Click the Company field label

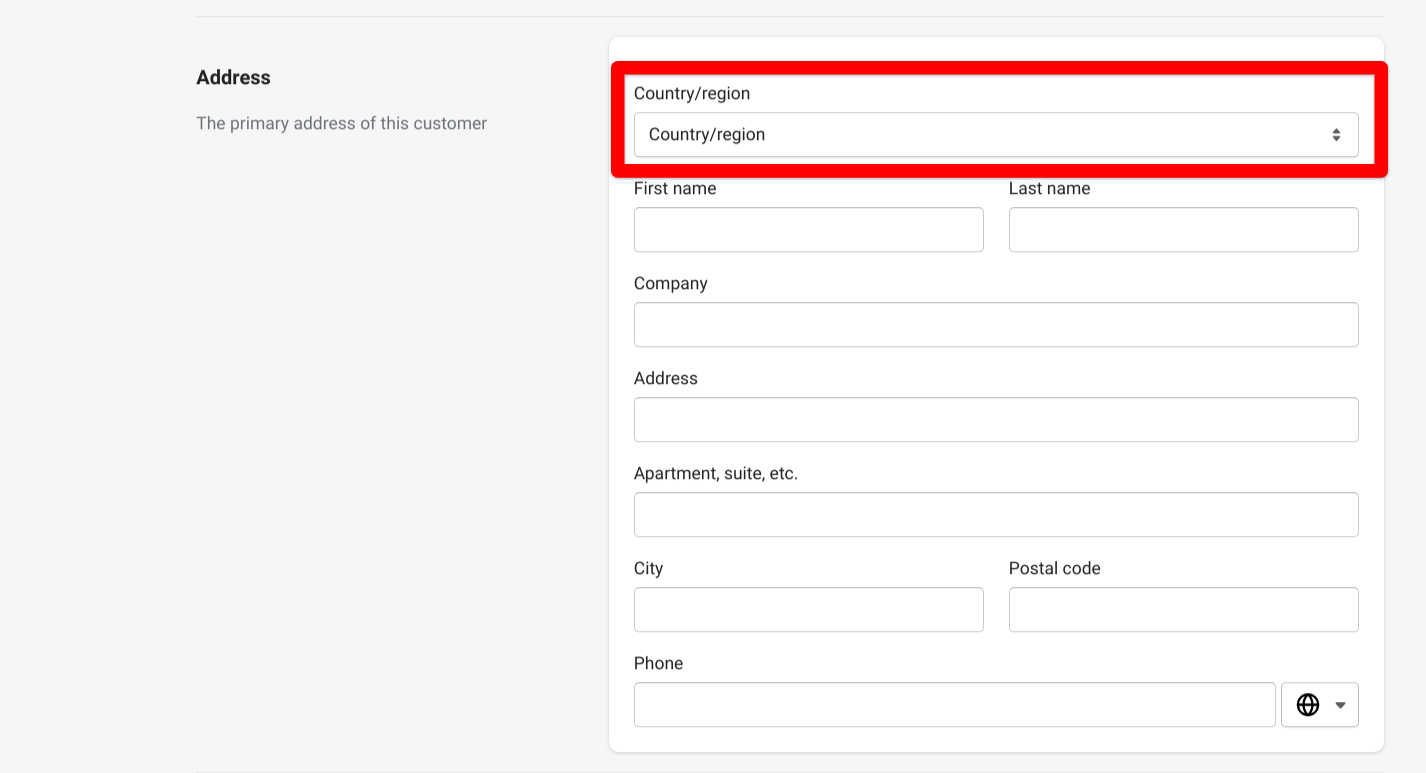pos(670,284)
